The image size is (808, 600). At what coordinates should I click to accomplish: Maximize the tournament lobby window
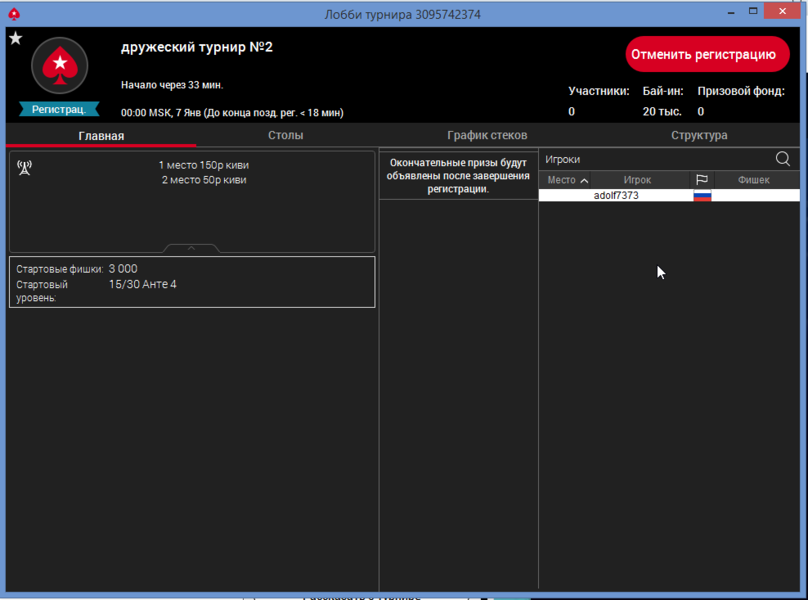[753, 12]
